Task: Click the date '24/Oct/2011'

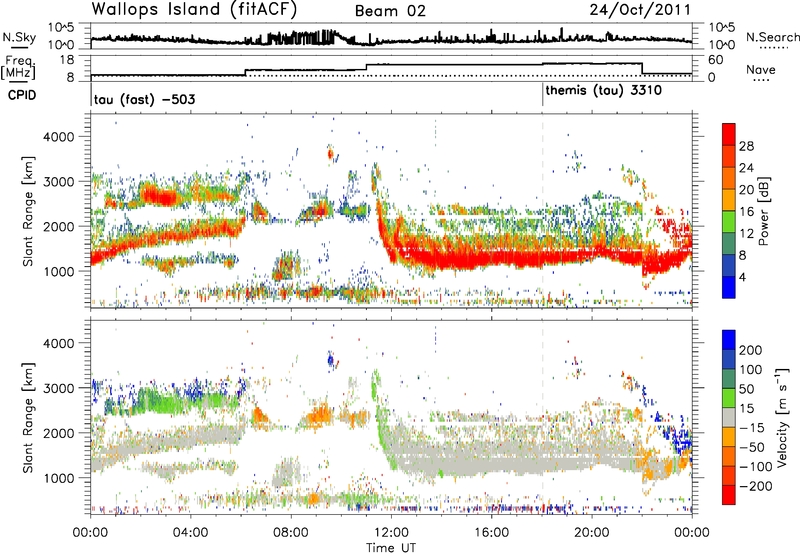Action: tap(640, 10)
